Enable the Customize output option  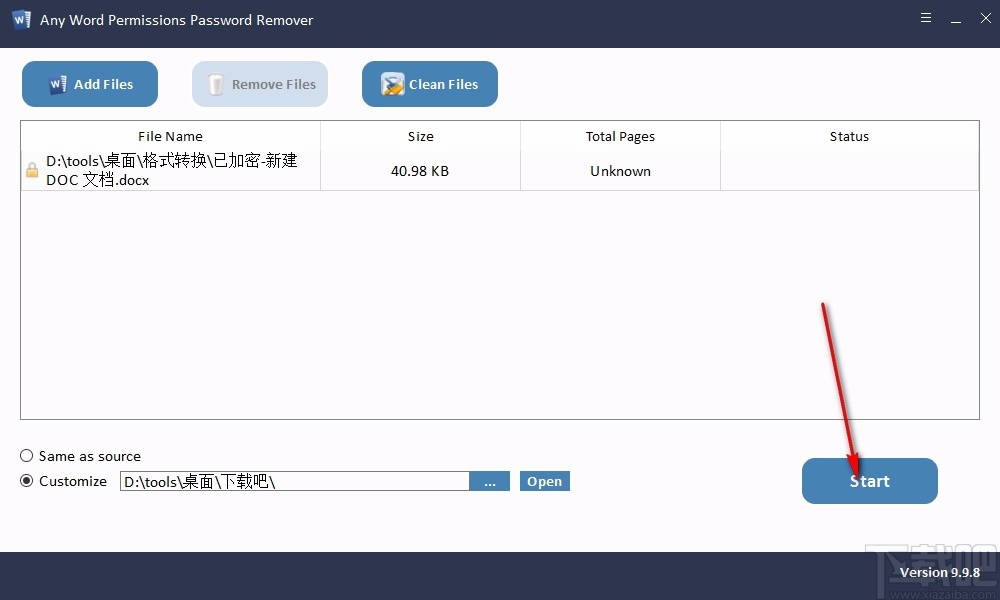tap(26, 480)
